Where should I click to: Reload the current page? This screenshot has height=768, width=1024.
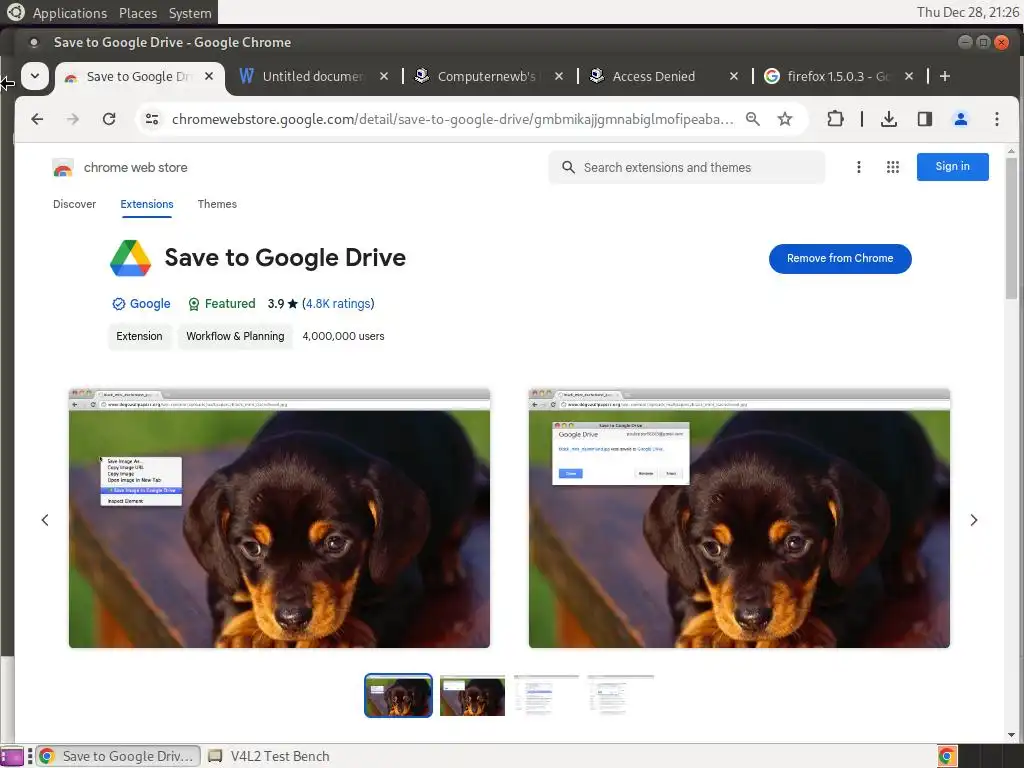tap(109, 119)
